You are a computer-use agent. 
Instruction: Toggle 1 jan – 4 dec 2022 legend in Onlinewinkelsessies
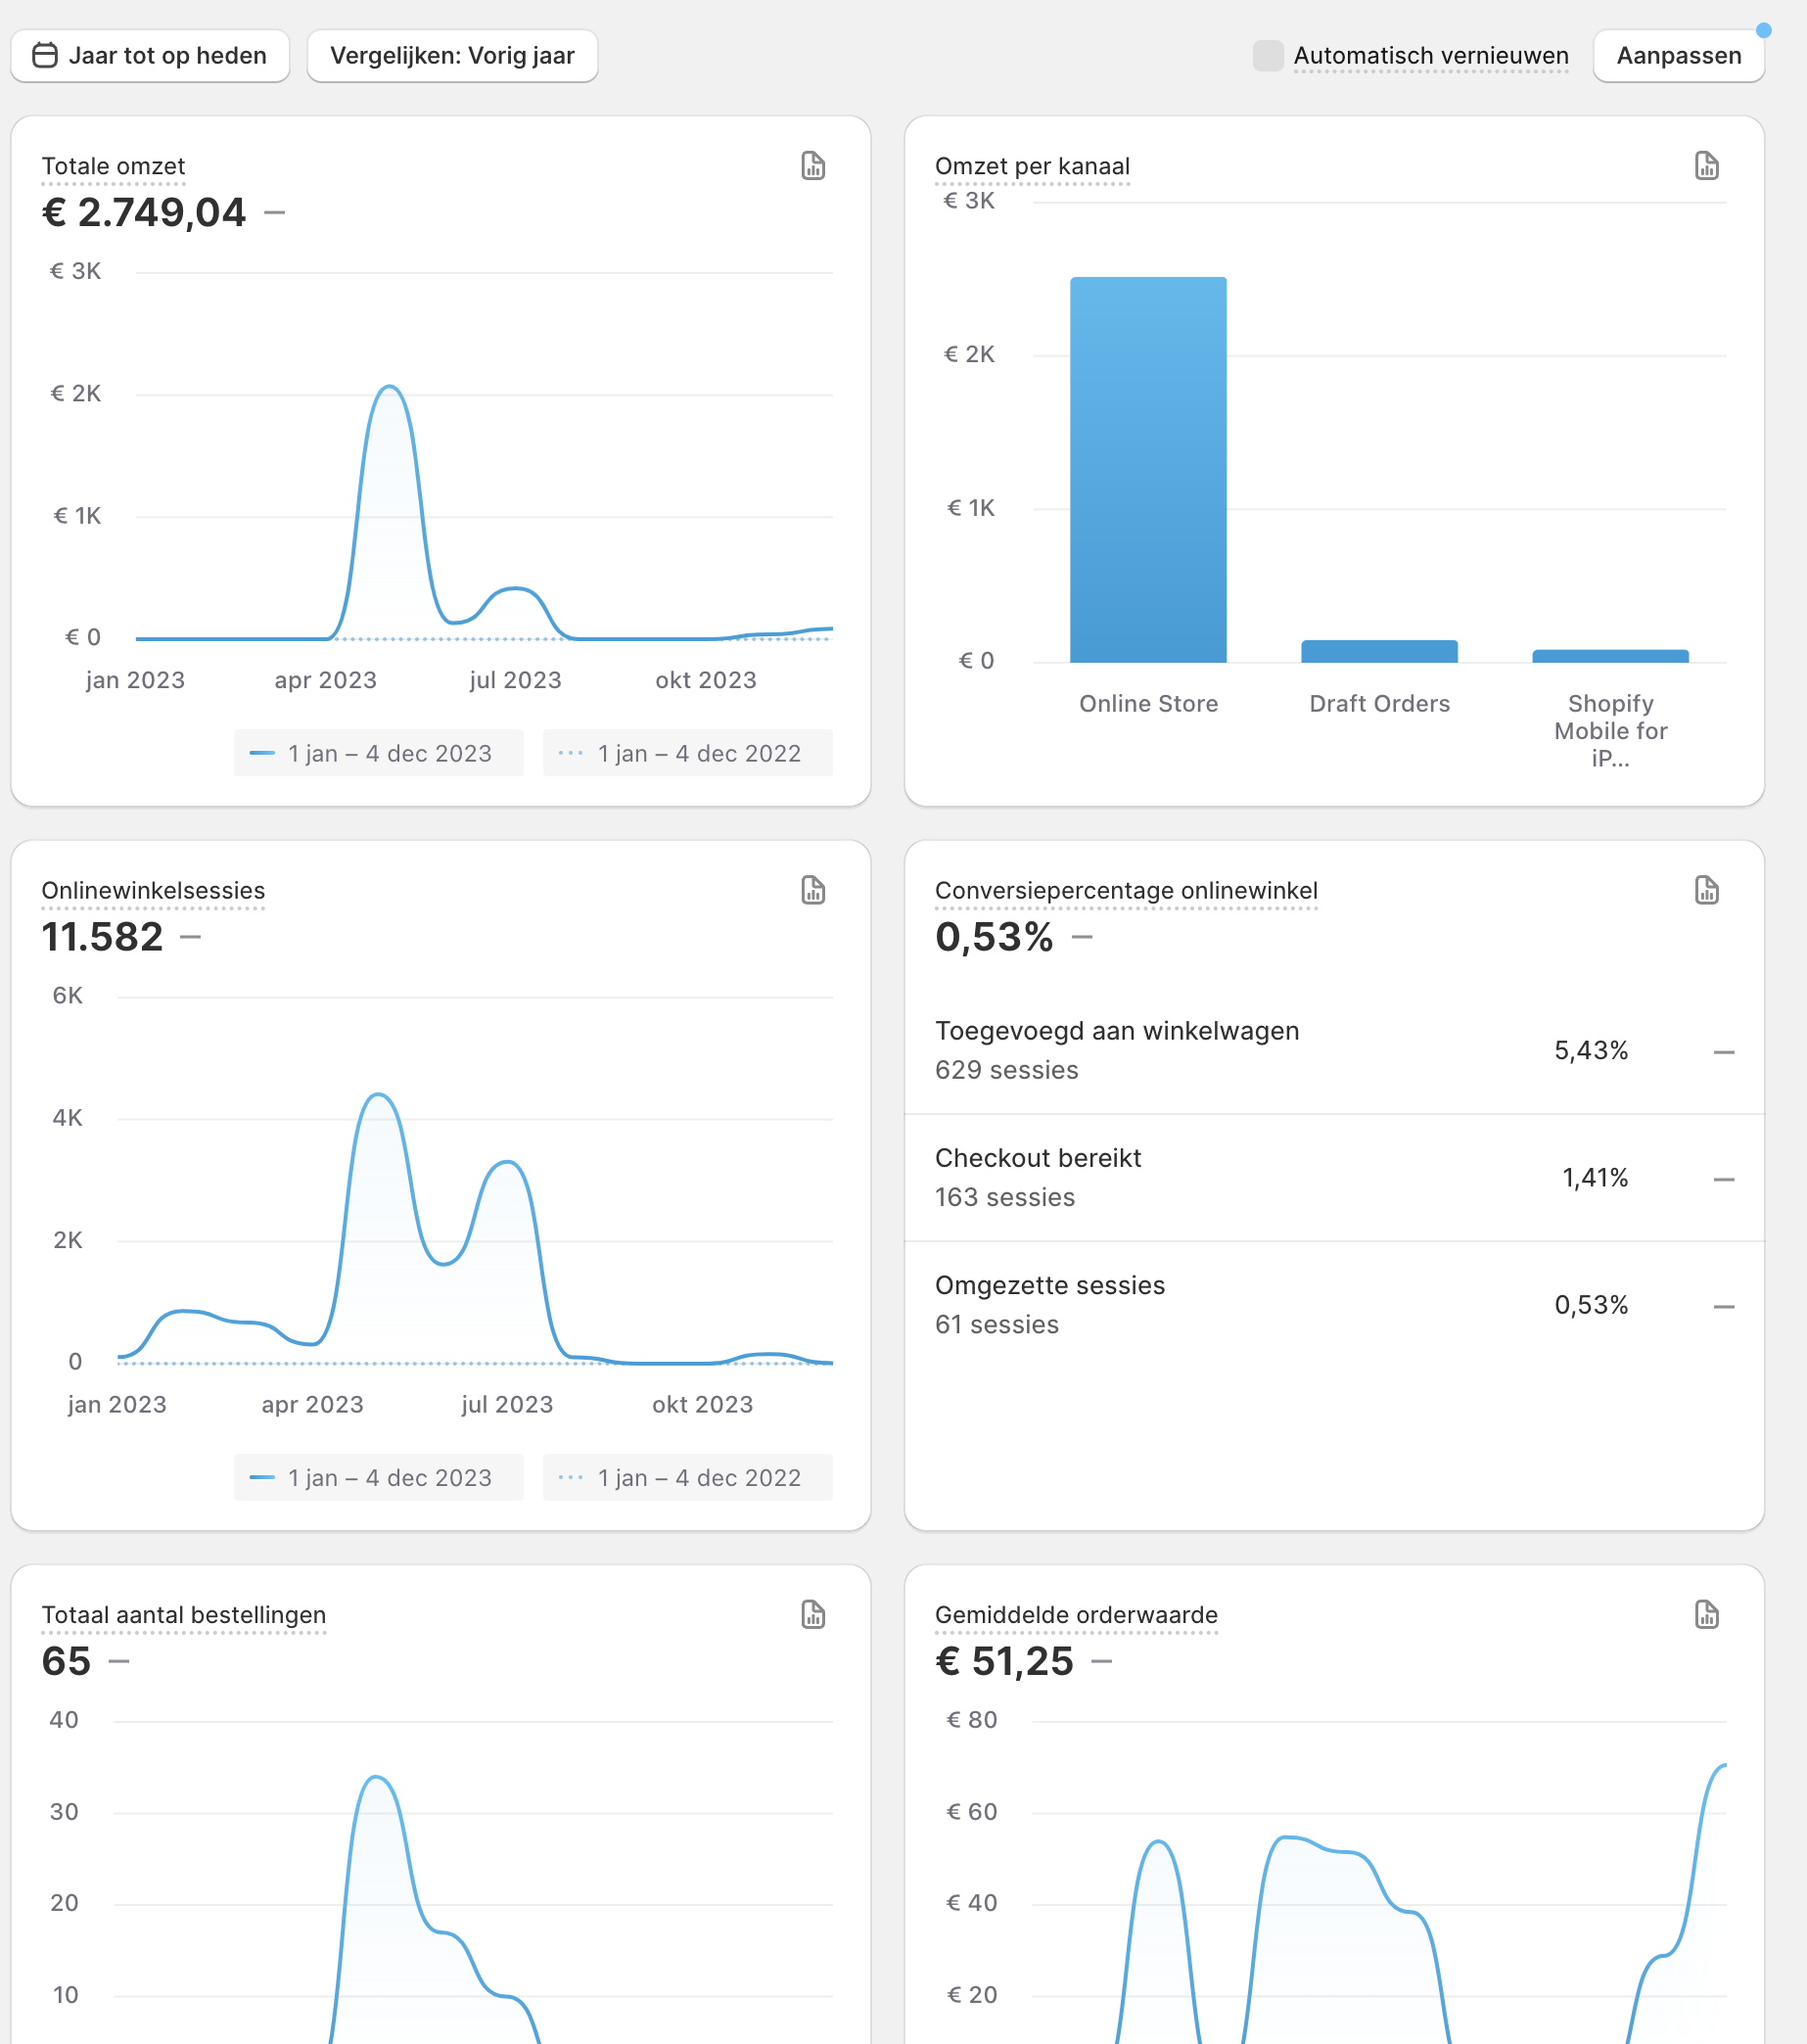coord(687,1477)
